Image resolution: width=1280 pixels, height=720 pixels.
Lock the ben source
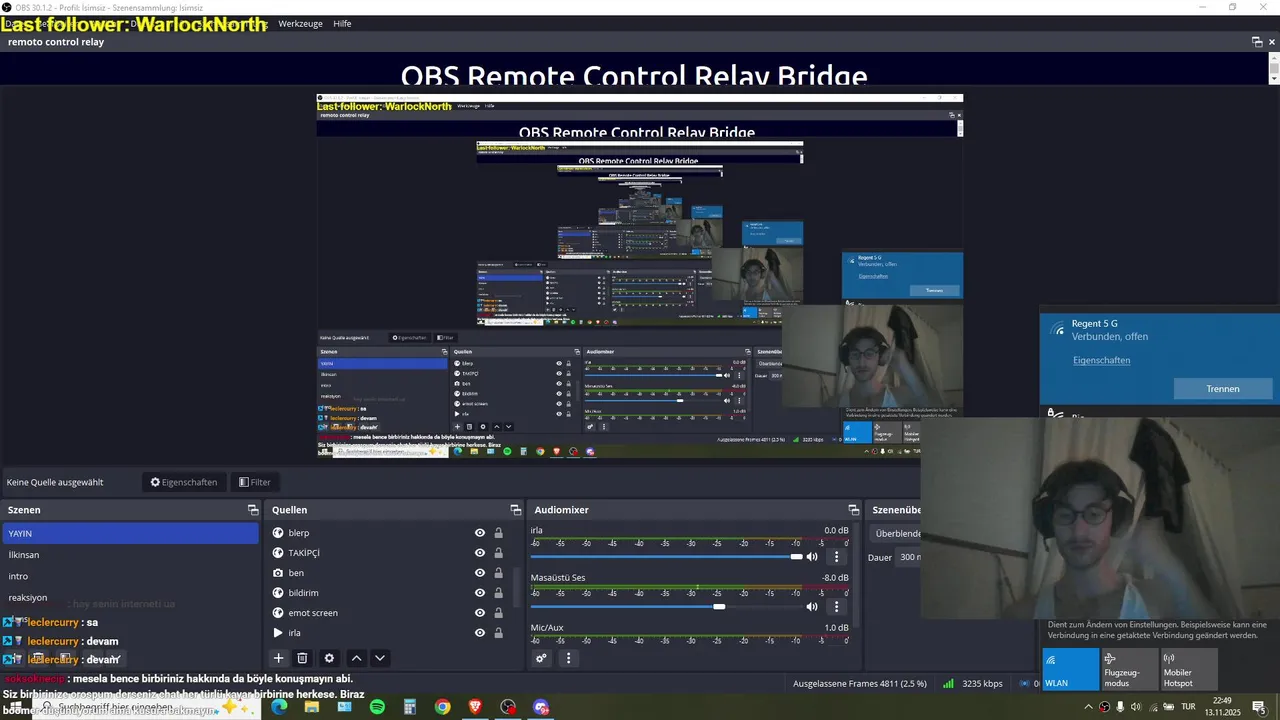(x=498, y=573)
